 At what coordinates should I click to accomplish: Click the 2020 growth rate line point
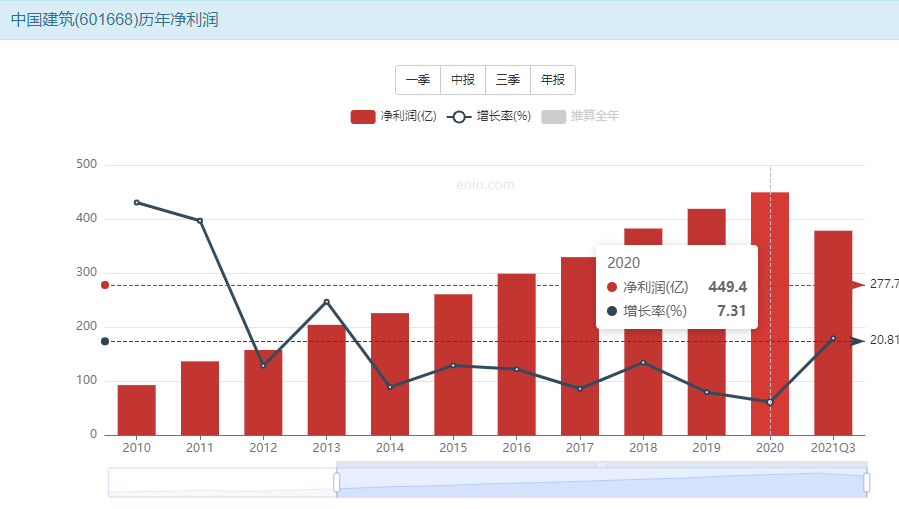pyautogui.click(x=770, y=402)
